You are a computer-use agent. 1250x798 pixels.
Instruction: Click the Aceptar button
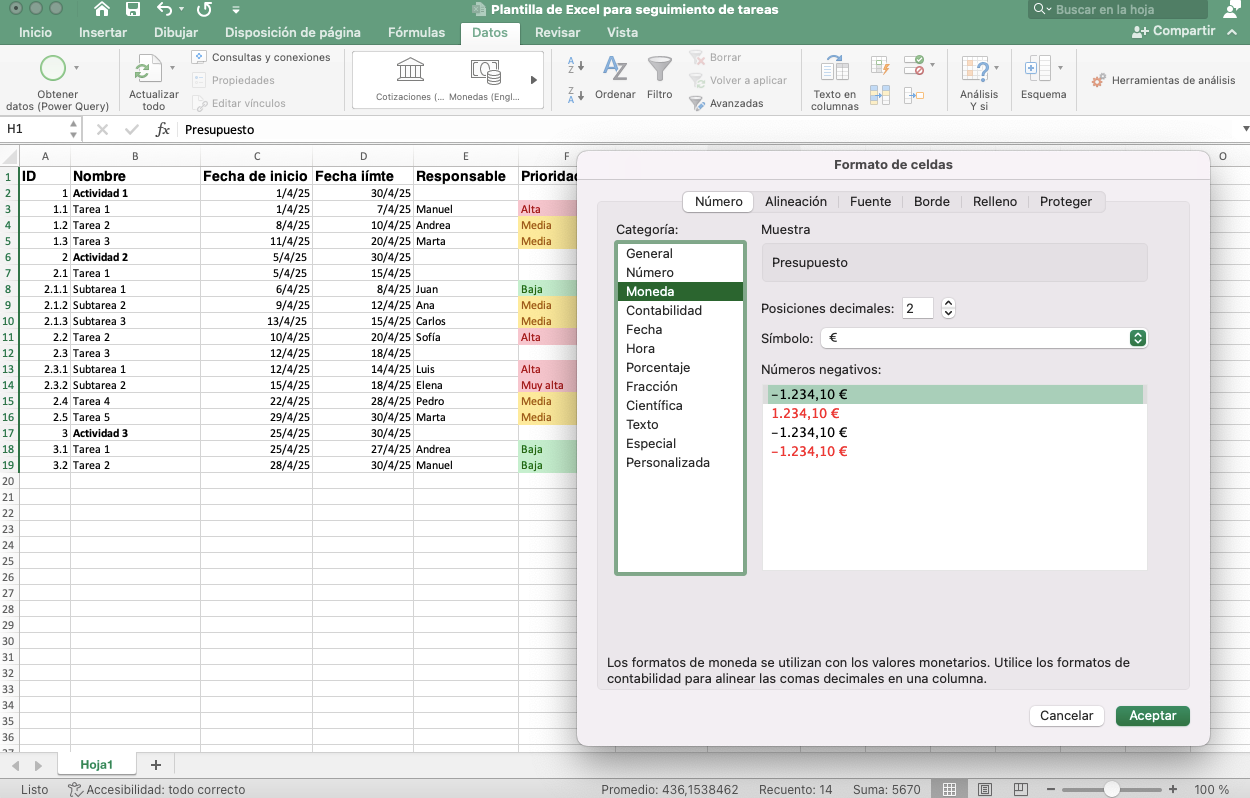point(1152,715)
